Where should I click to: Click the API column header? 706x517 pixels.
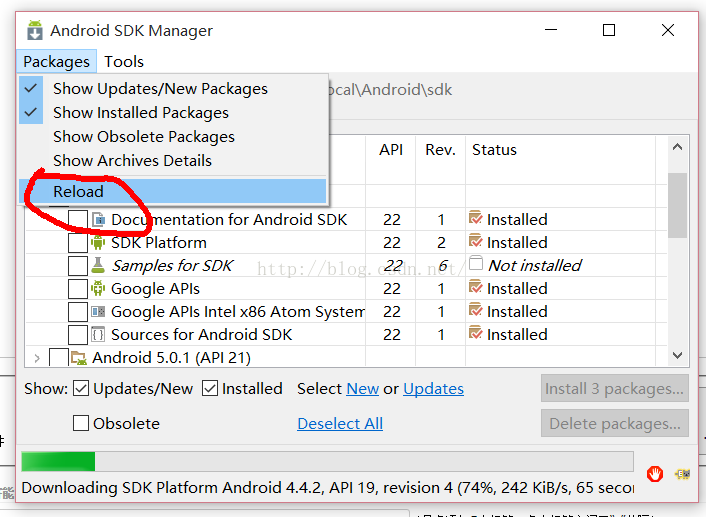[x=390, y=150]
